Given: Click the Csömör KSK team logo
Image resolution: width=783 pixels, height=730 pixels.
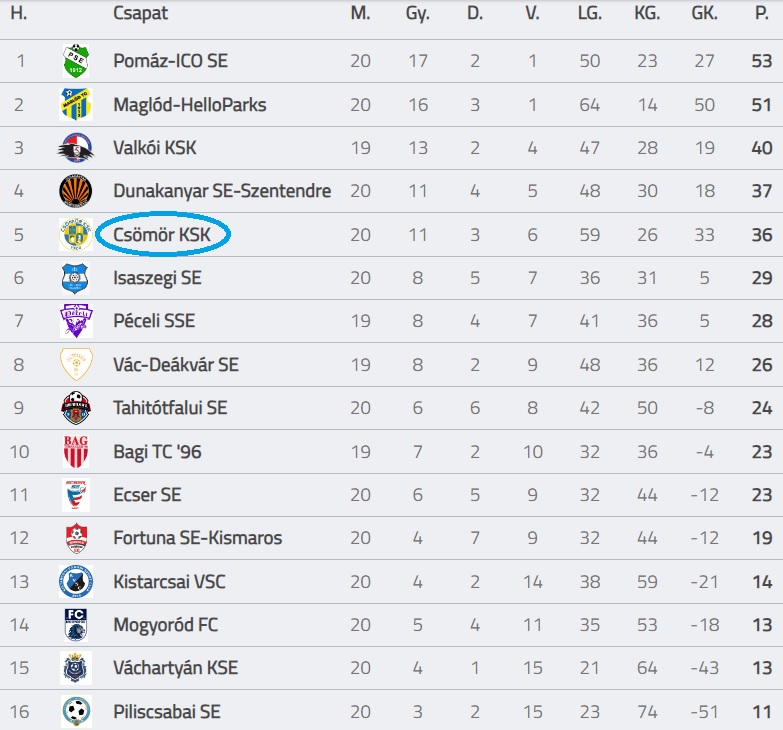Looking at the screenshot, I should click(76, 235).
